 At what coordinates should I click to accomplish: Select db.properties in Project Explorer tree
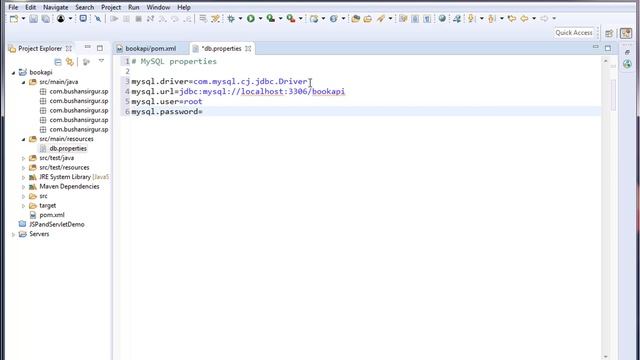[x=68, y=149]
